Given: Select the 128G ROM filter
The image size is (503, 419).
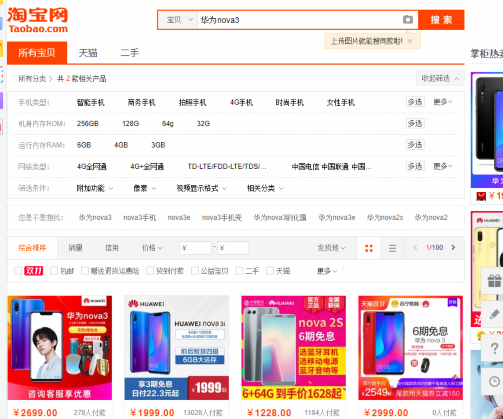Looking at the screenshot, I should [130, 124].
